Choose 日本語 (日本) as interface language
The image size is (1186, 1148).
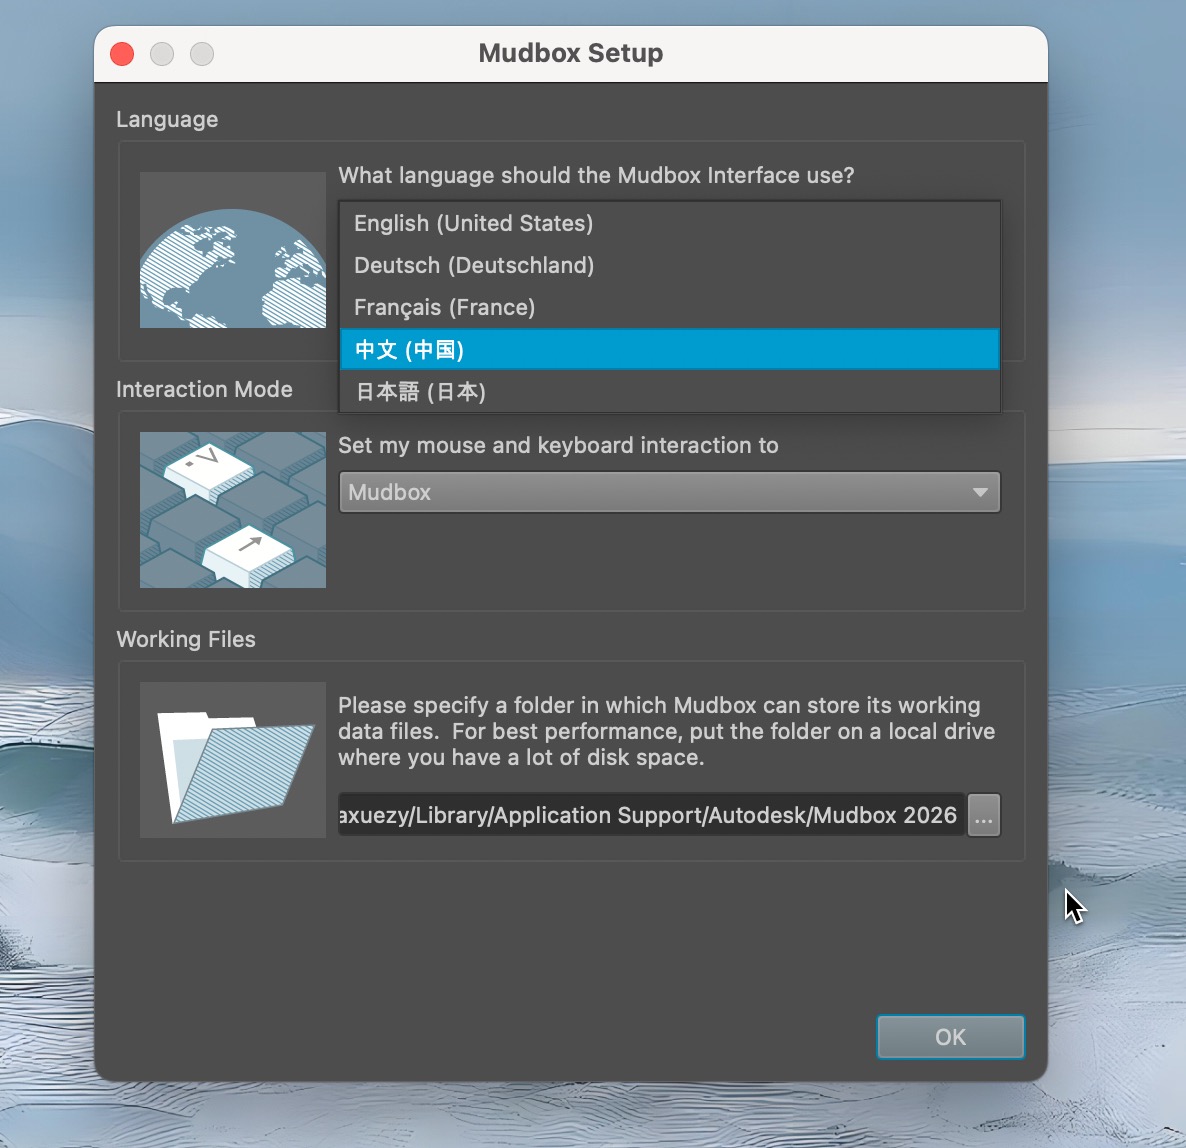[x=420, y=392]
